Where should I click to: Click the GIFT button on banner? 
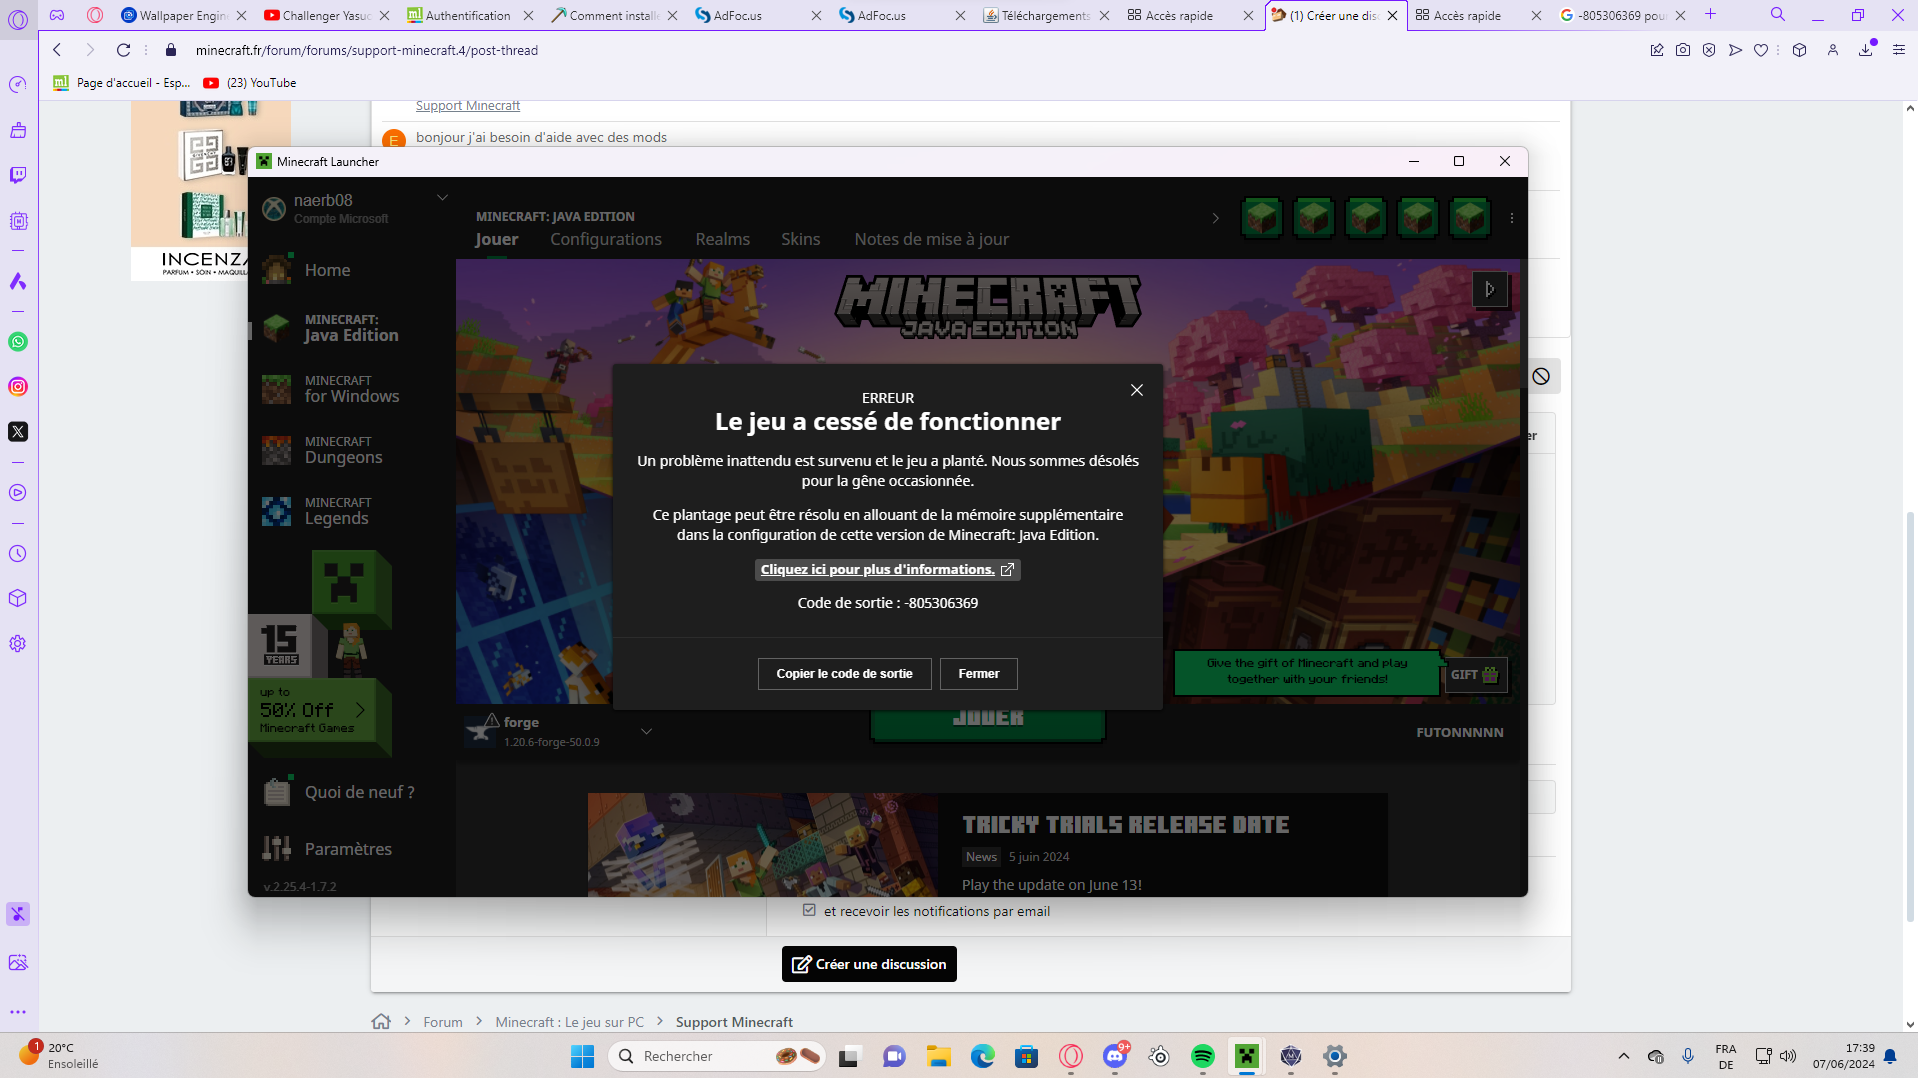[x=1475, y=675]
